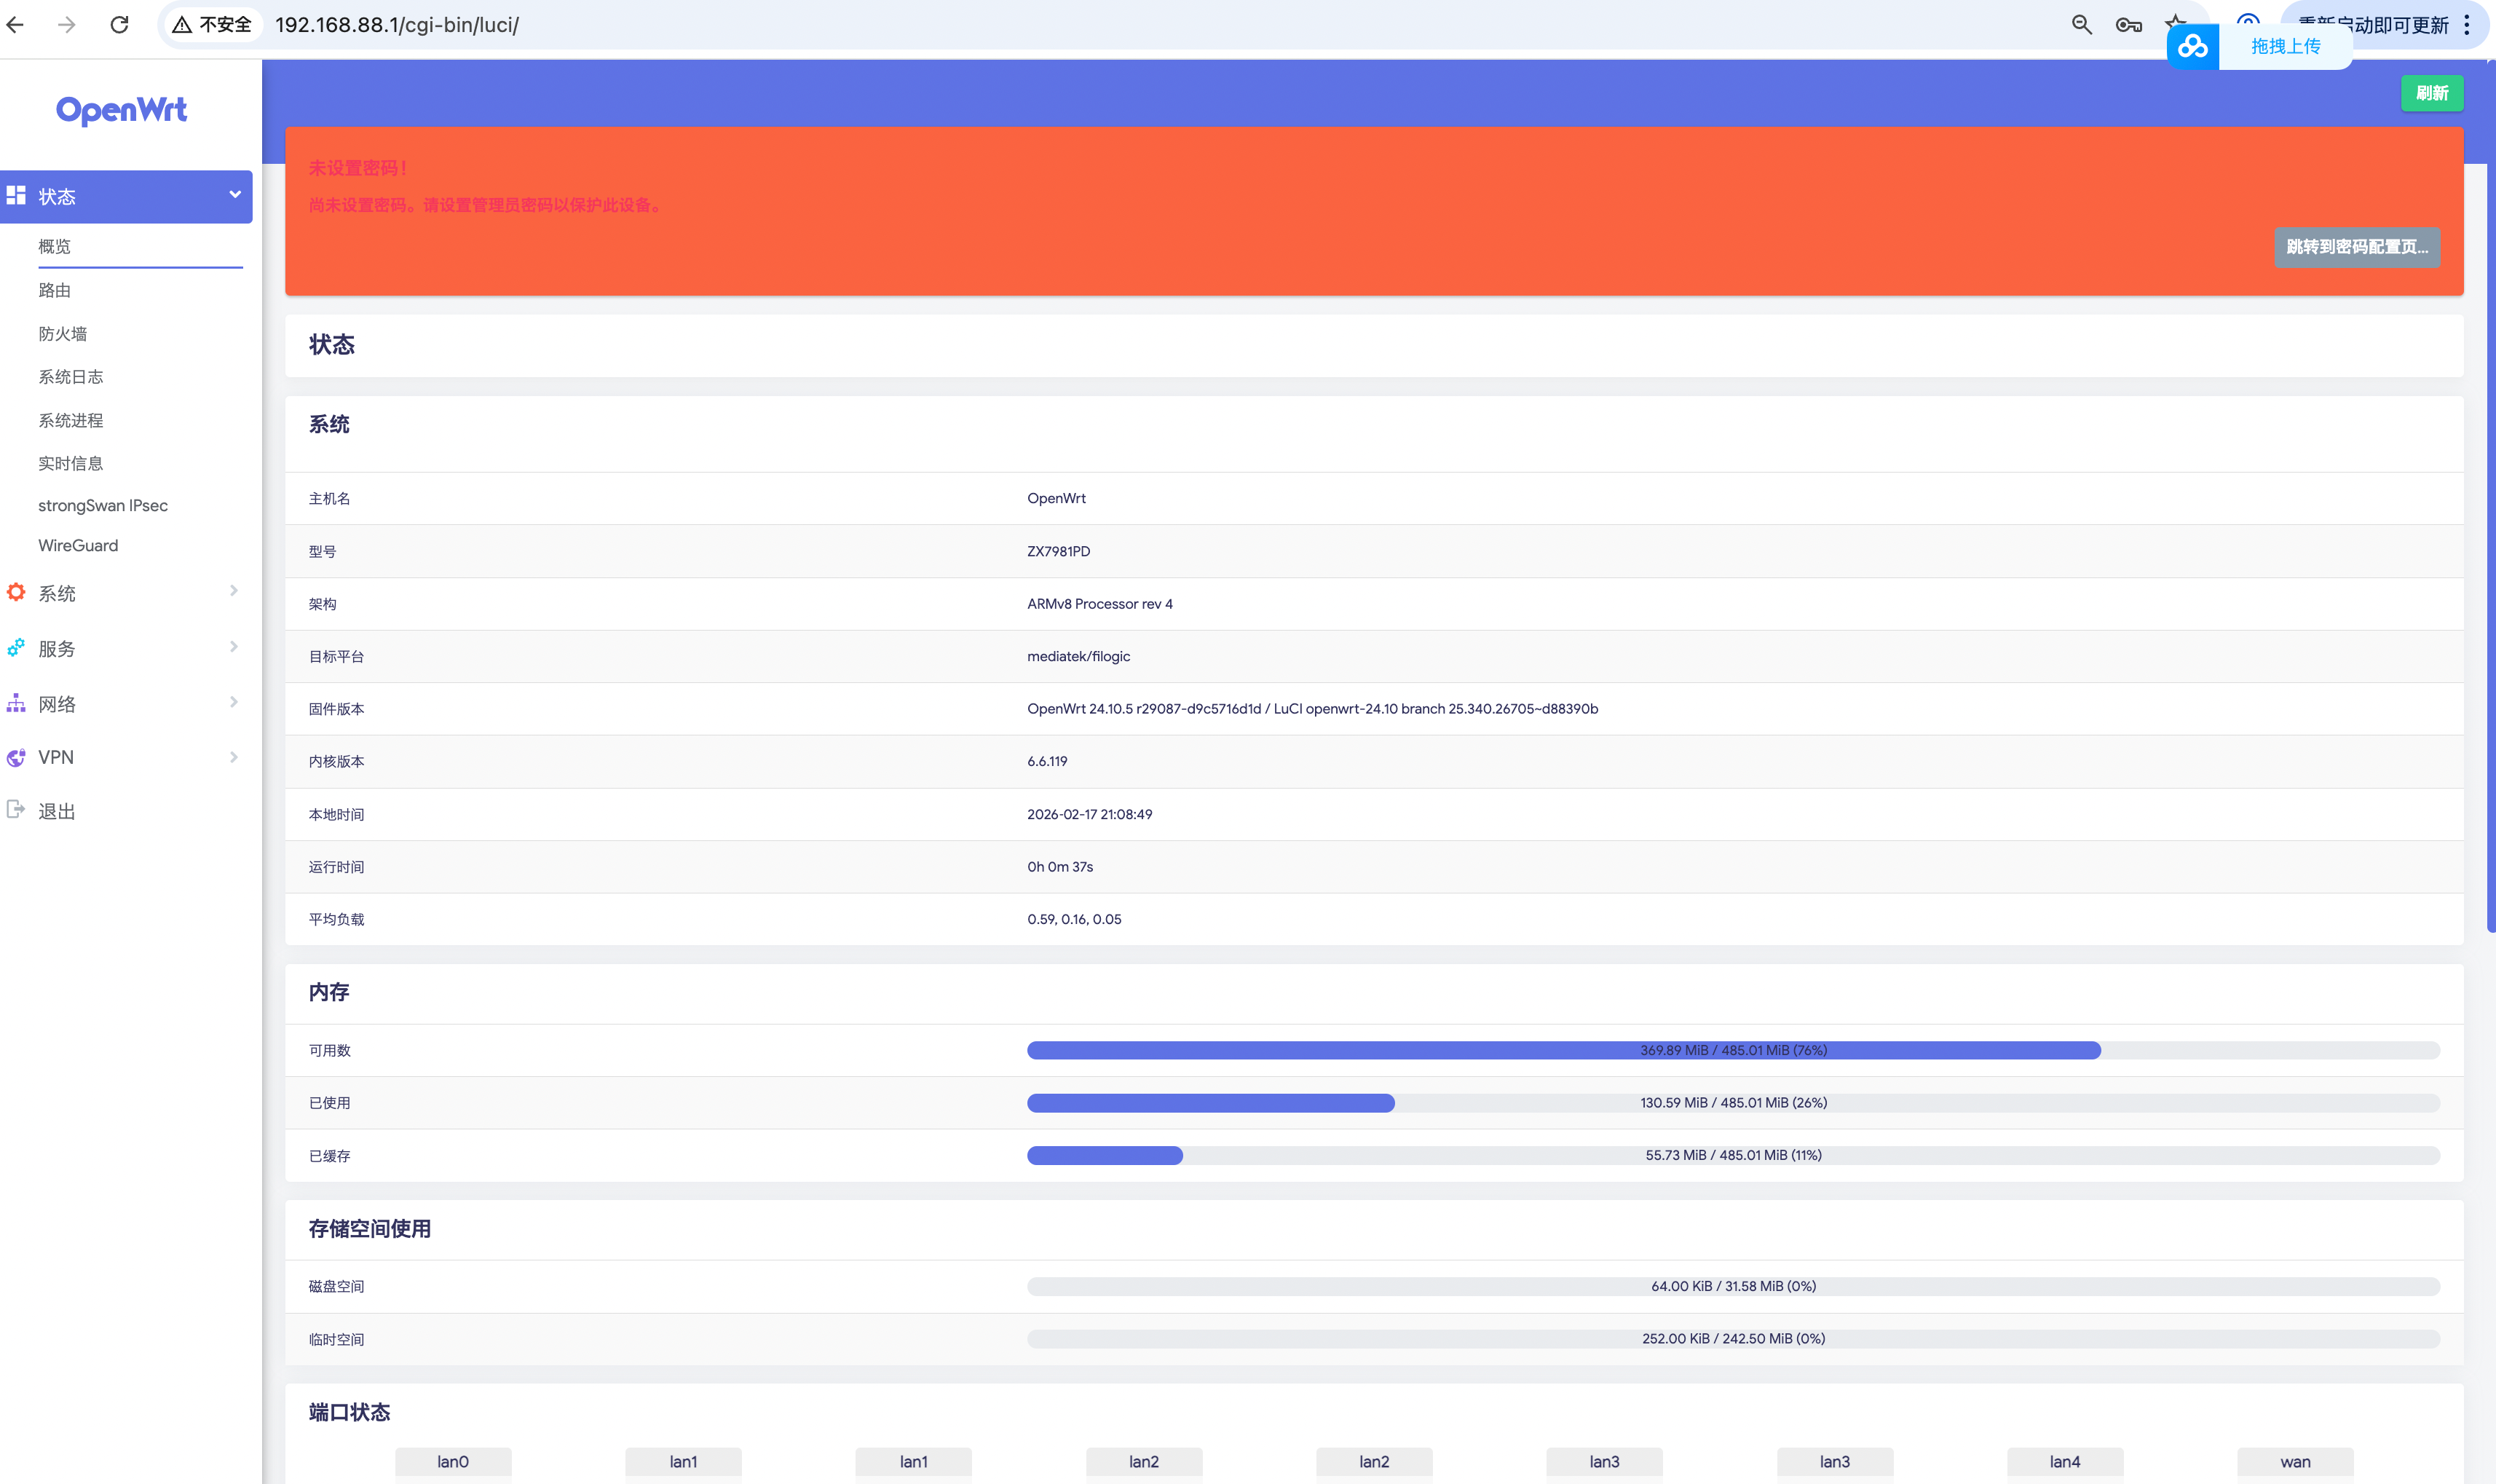Reload page with browser refresh icon
Image resolution: width=2496 pixels, height=1484 pixels.
tap(119, 25)
